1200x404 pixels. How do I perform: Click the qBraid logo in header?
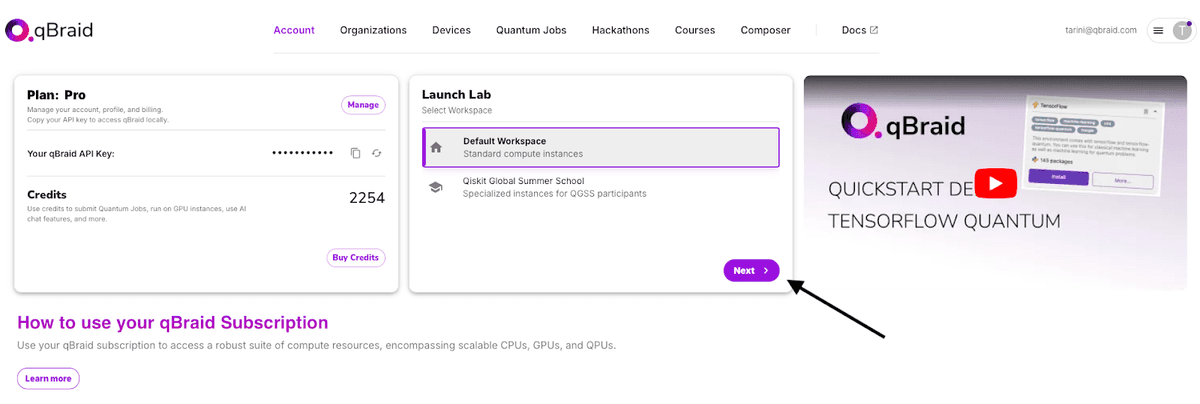(49, 30)
